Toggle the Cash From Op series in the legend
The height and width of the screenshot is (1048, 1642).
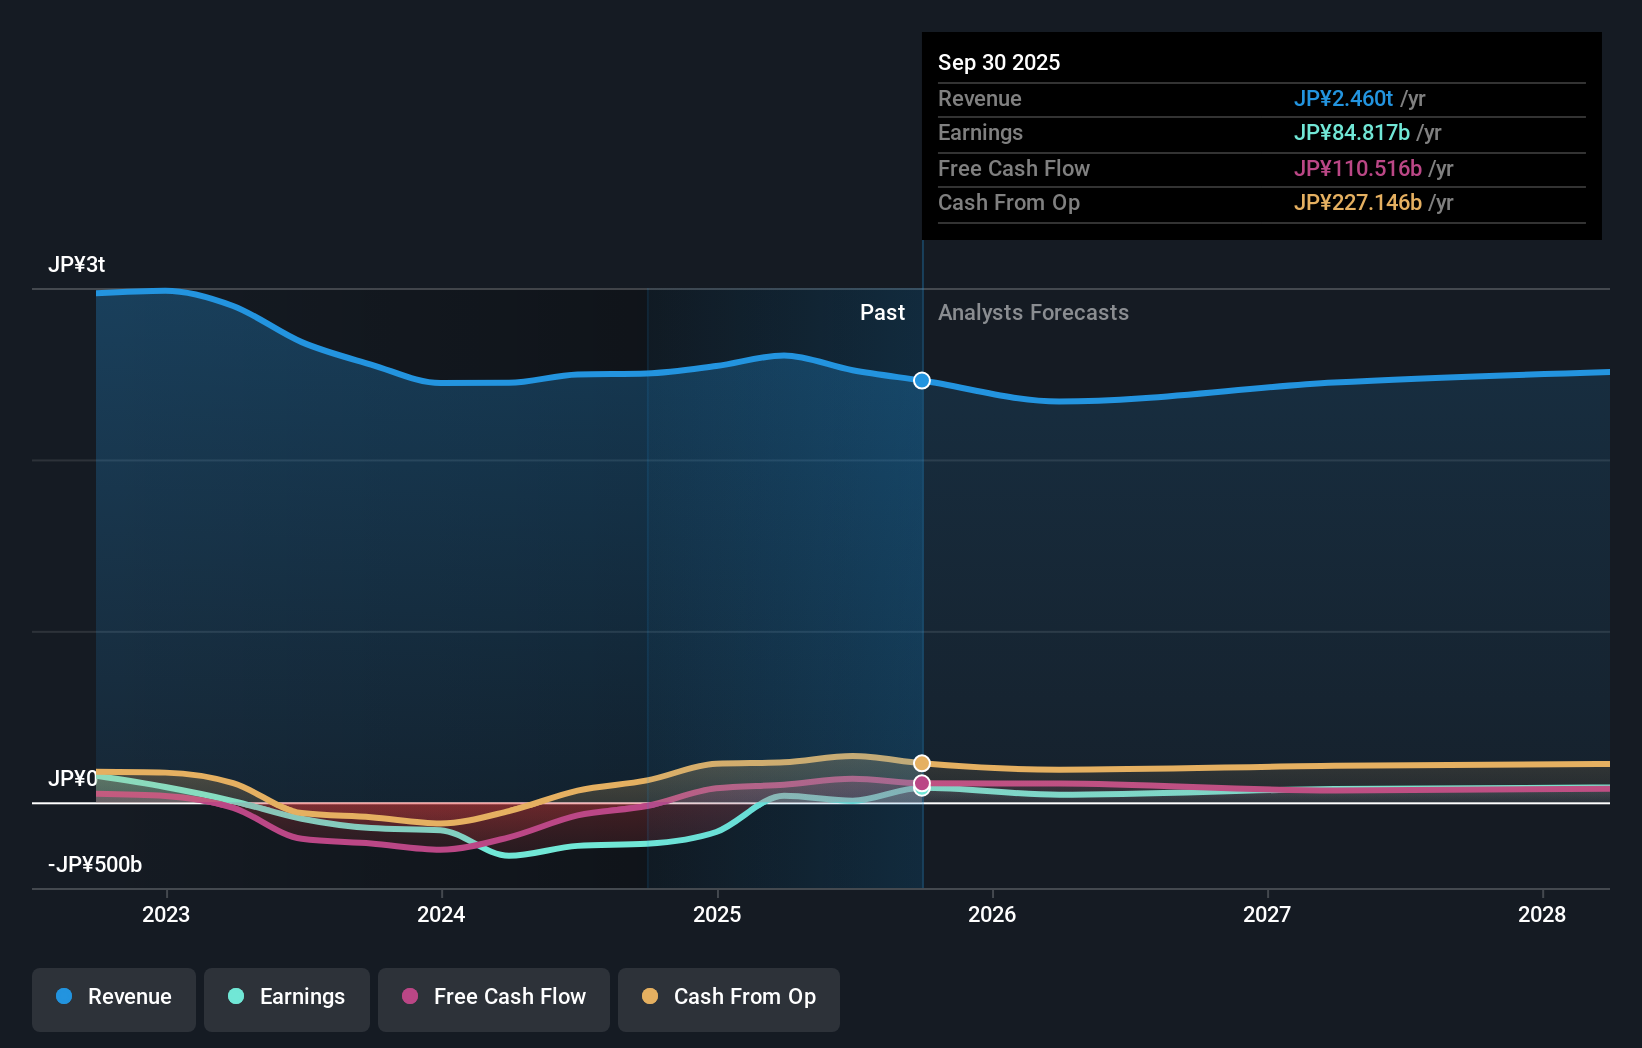[728, 997]
